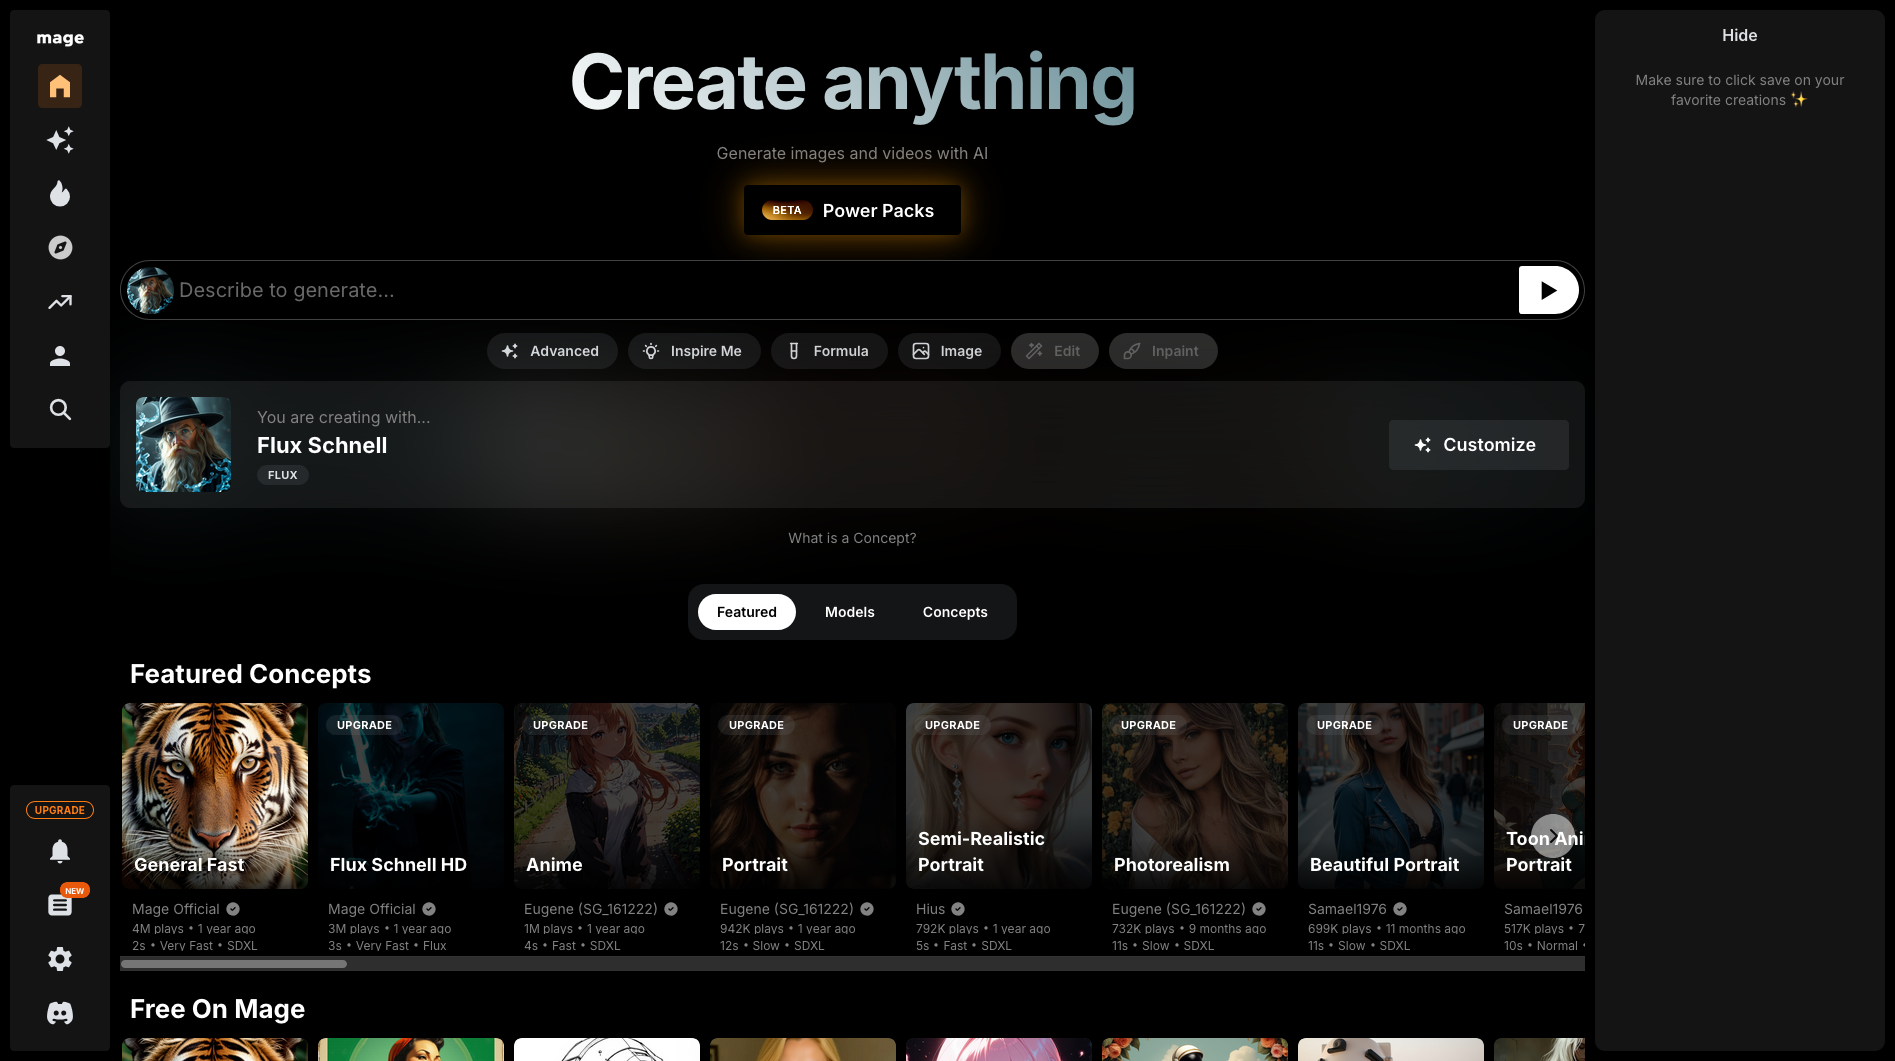Click the Flux Schnell wizard thumbnail
1895x1061 pixels.
tap(183, 444)
